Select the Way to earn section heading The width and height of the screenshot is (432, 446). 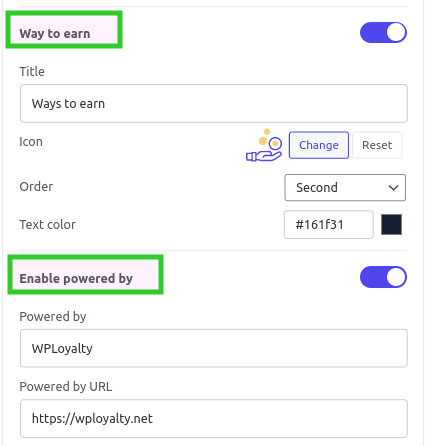point(55,34)
